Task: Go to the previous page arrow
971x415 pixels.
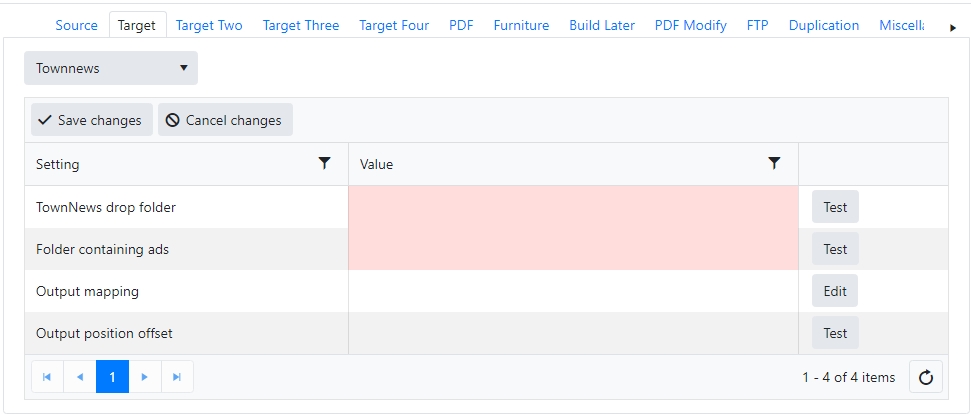Action: [x=80, y=377]
